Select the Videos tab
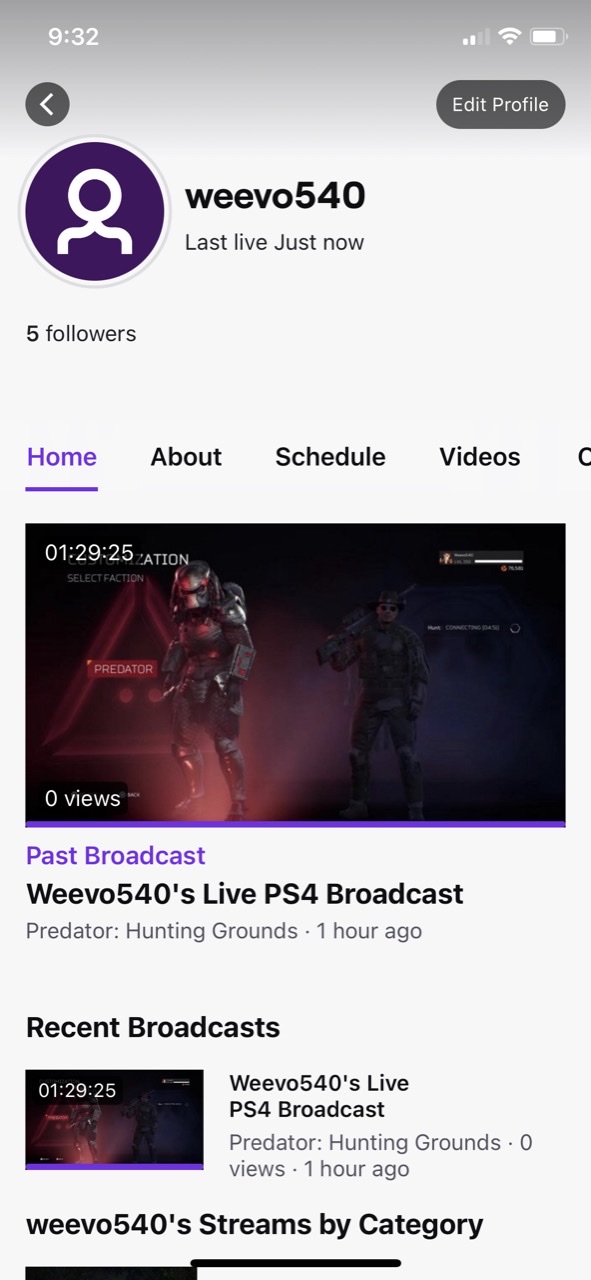This screenshot has width=591, height=1280. click(x=480, y=457)
